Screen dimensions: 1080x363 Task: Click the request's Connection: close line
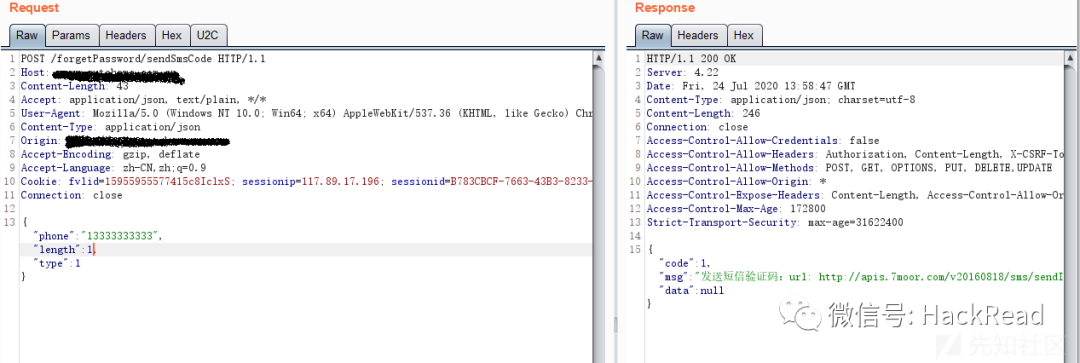(x=72, y=196)
